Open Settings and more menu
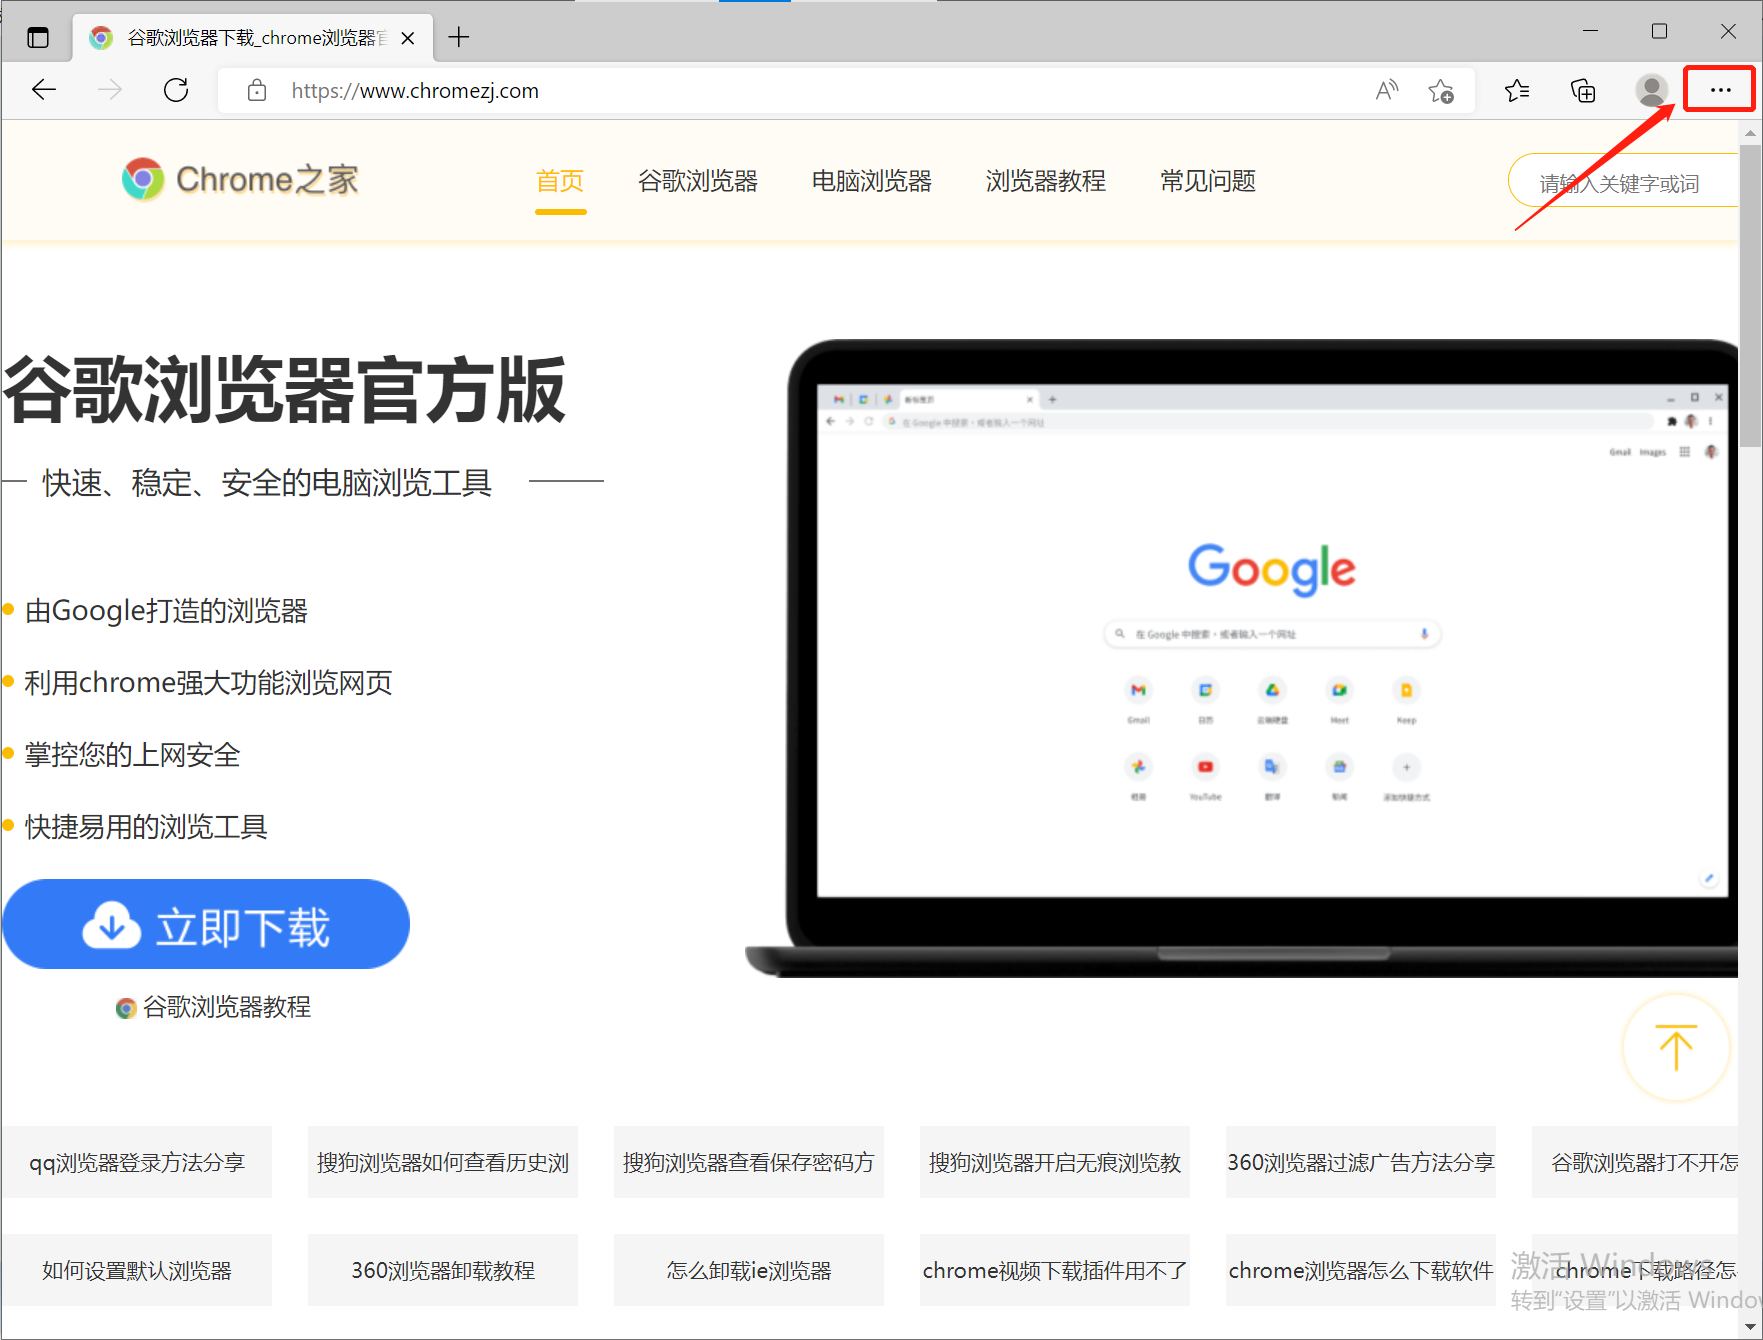The height and width of the screenshot is (1340, 1763). tap(1720, 90)
